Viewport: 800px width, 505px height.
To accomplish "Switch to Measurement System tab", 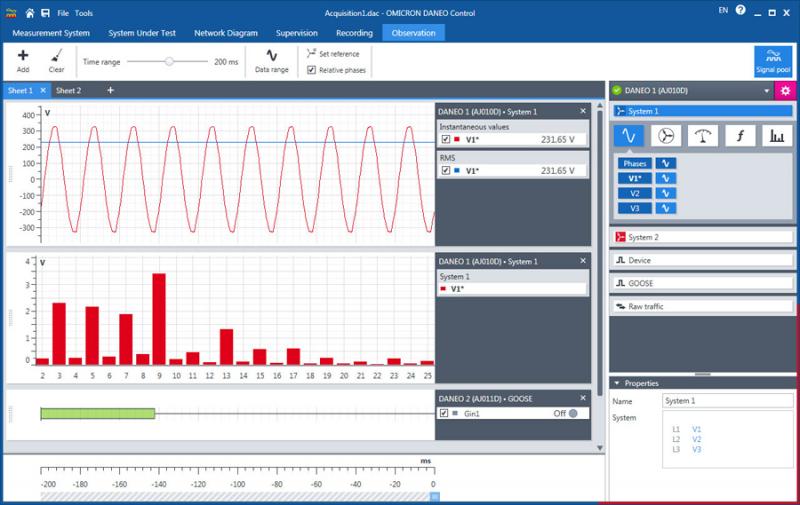I will (51, 33).
